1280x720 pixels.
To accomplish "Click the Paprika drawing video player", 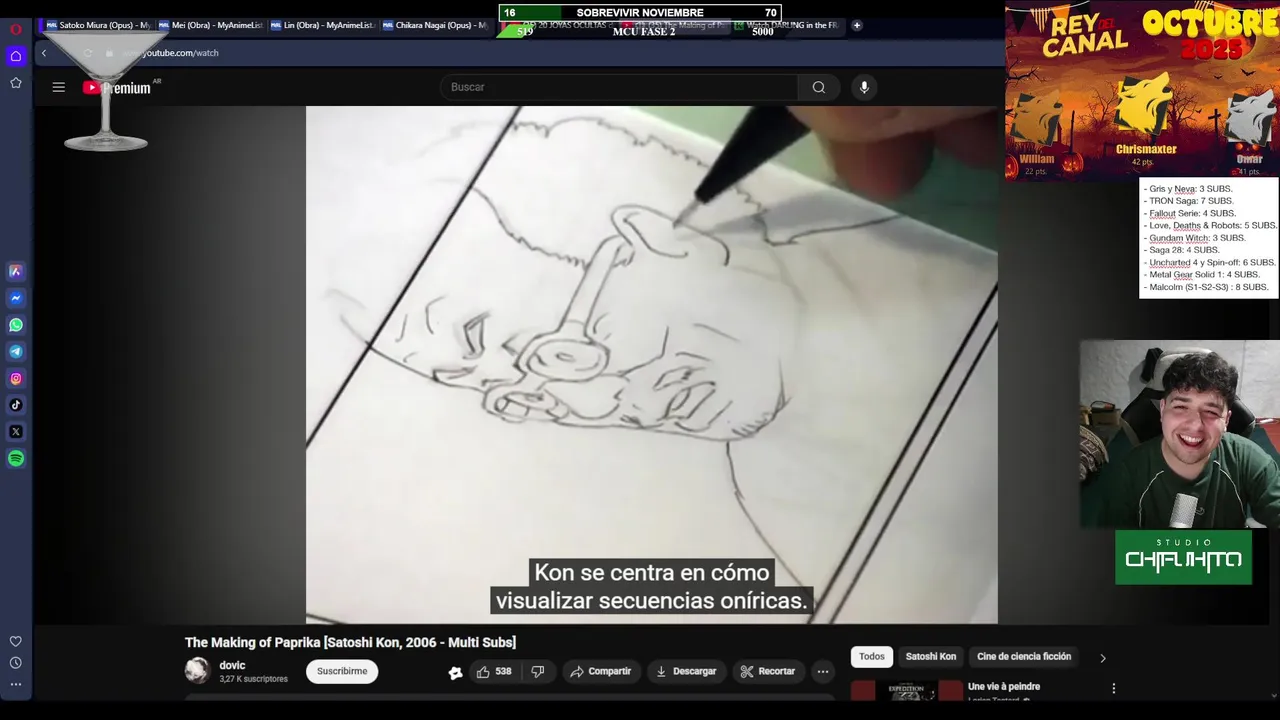I will tap(652, 365).
